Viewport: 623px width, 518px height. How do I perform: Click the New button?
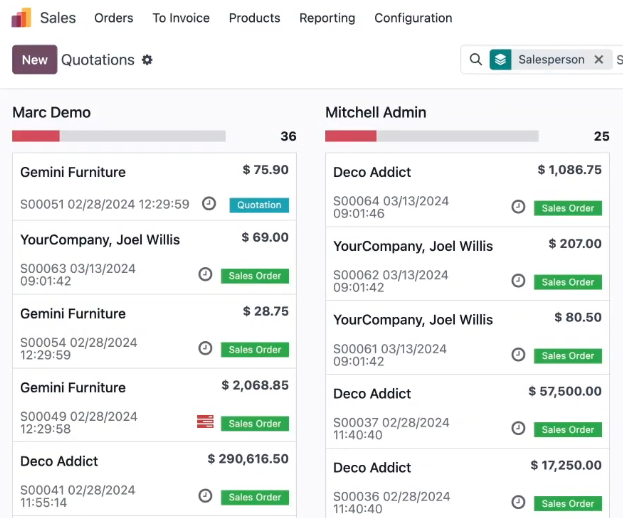click(35, 60)
